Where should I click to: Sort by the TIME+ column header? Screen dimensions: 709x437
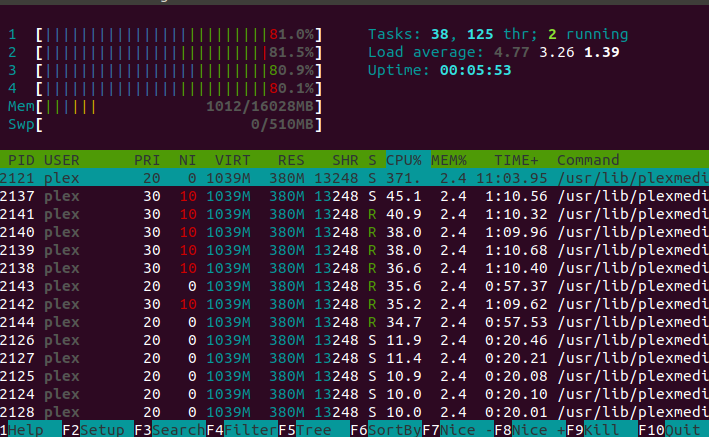(x=516, y=160)
